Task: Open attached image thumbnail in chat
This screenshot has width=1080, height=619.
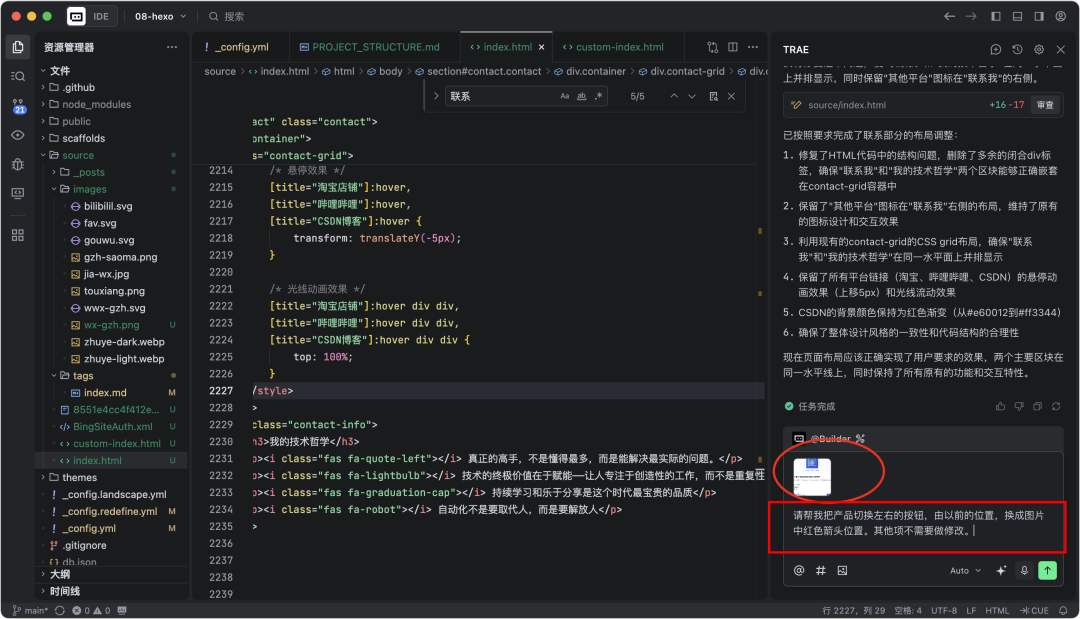Action: point(812,476)
